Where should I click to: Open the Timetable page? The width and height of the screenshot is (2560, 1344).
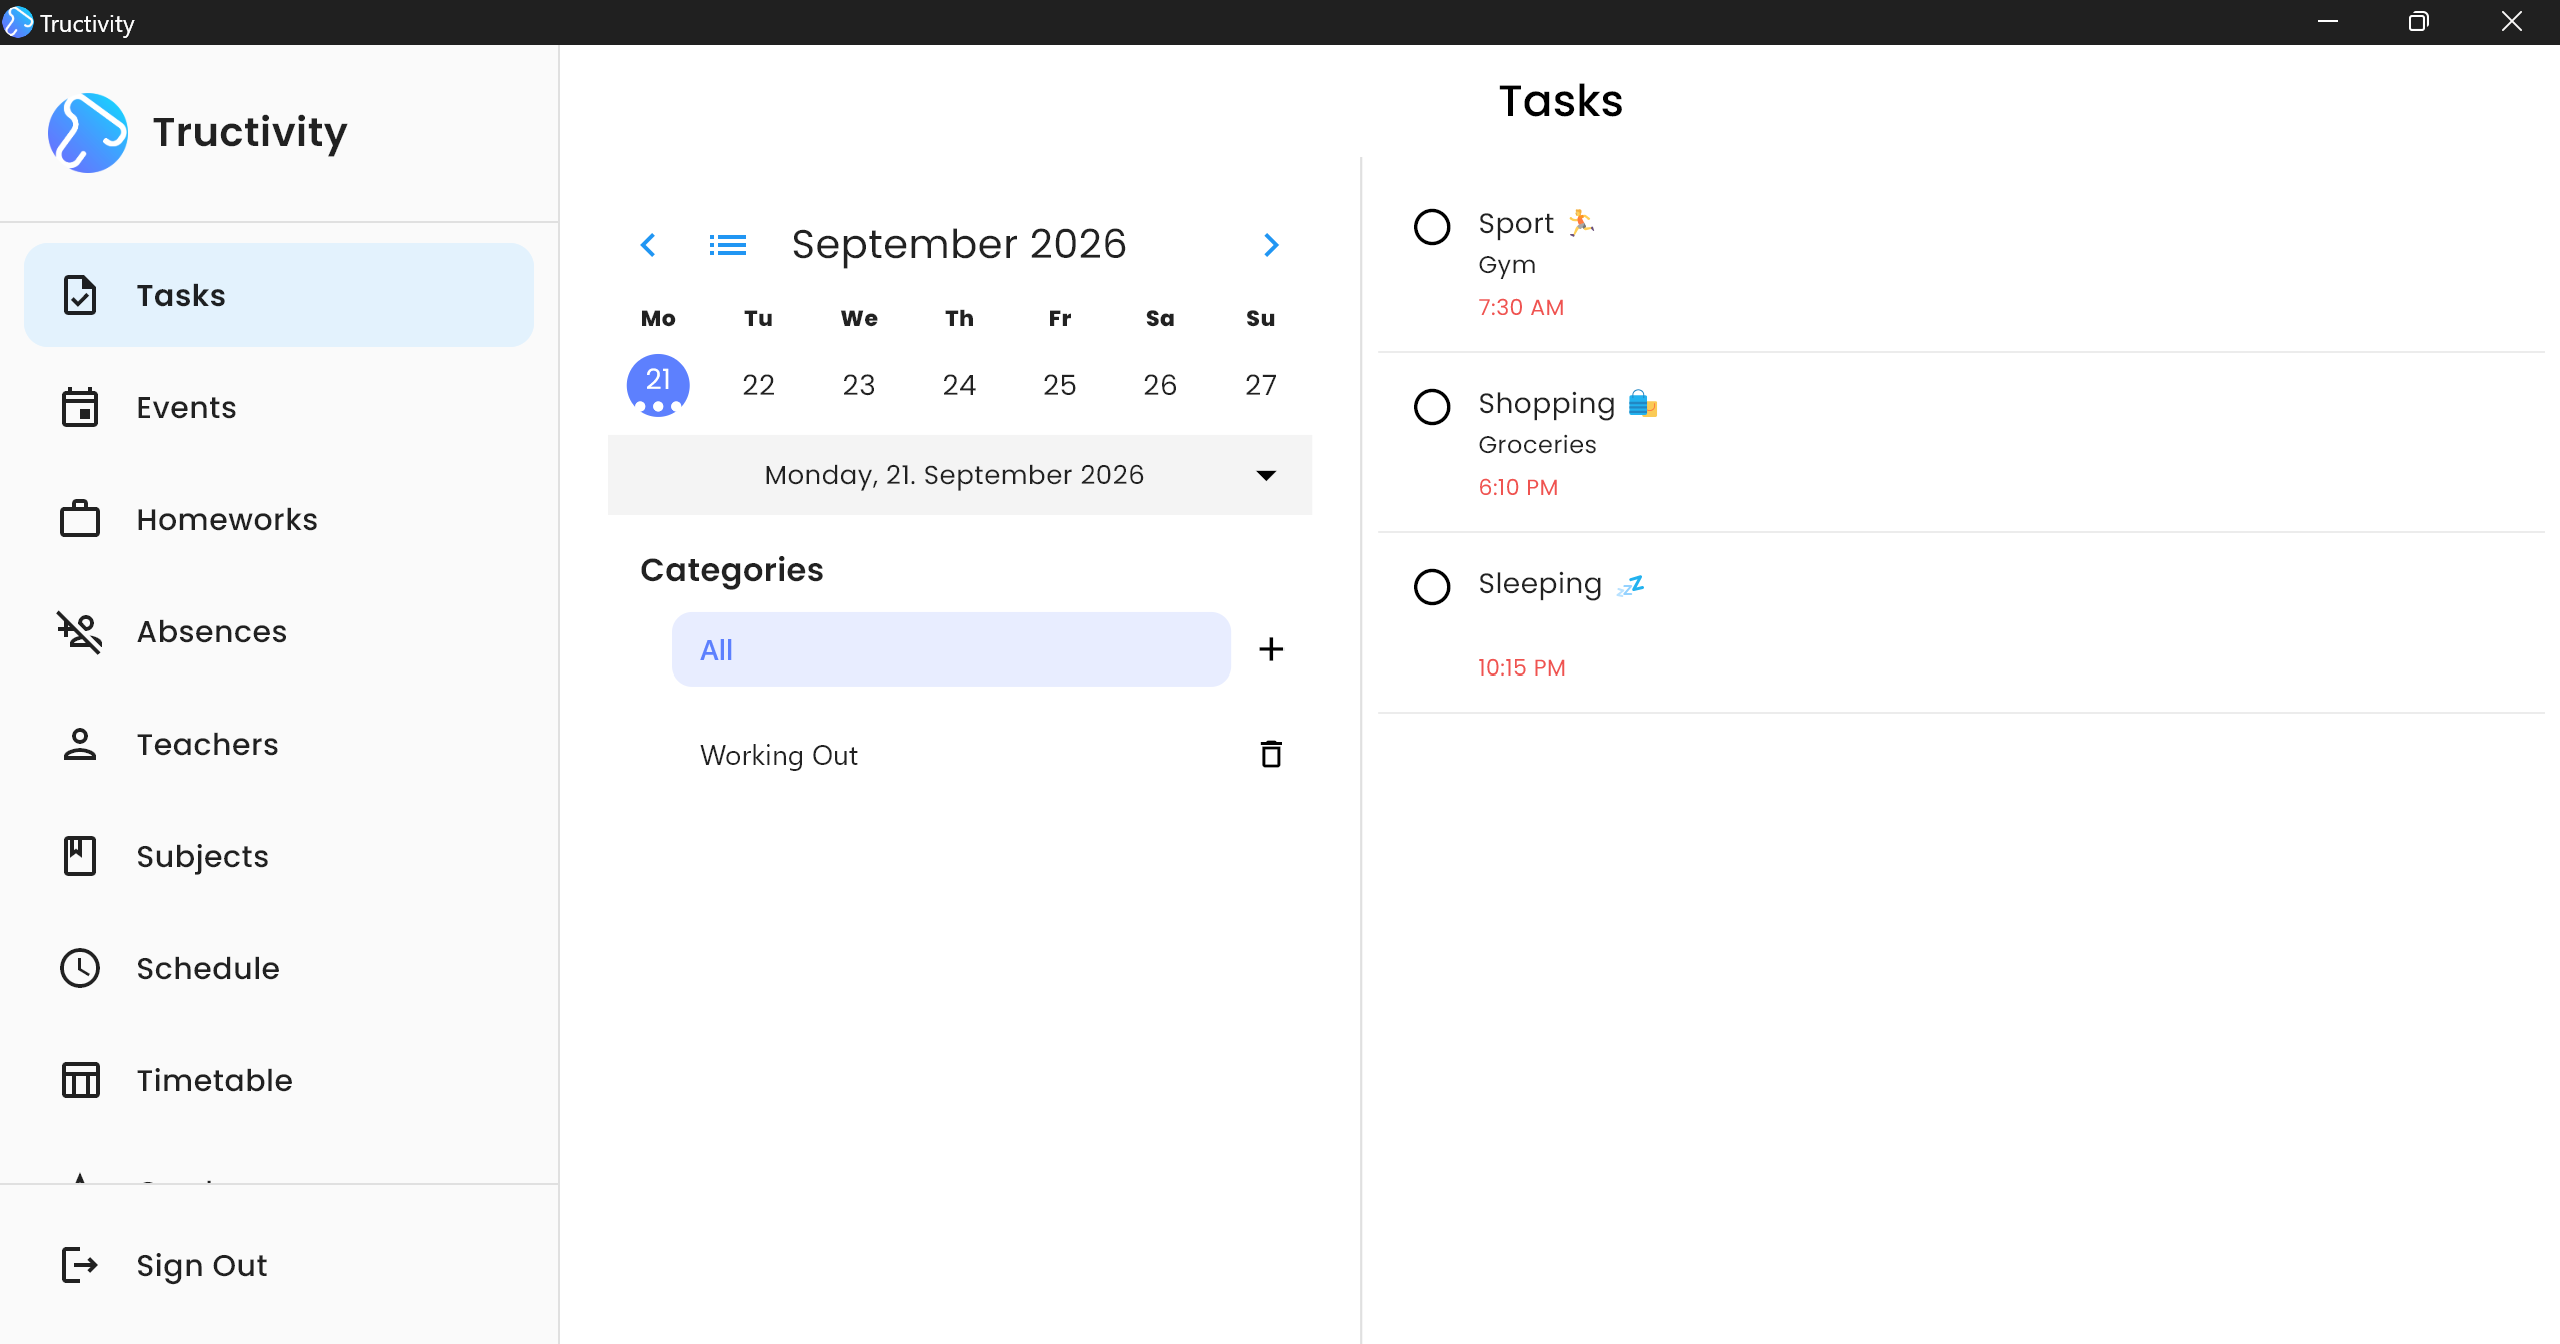coord(279,1080)
